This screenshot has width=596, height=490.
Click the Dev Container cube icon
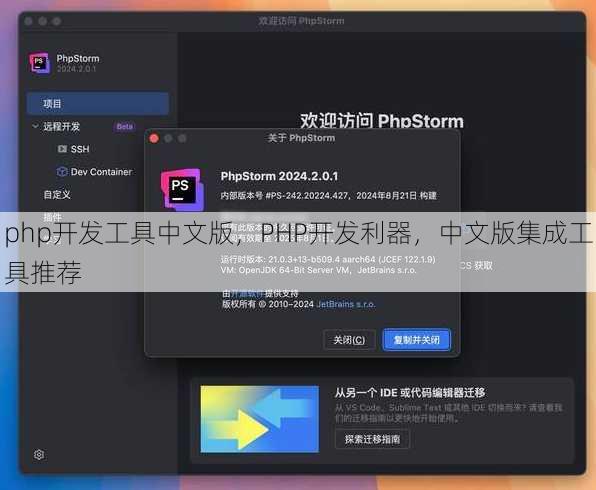coord(62,172)
